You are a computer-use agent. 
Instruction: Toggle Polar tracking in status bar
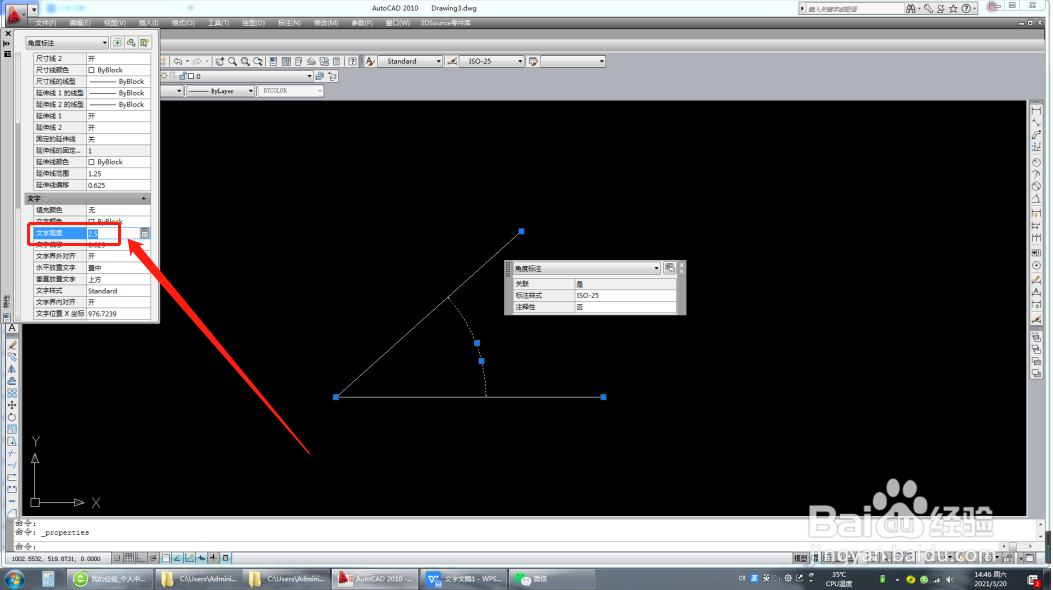point(153,558)
